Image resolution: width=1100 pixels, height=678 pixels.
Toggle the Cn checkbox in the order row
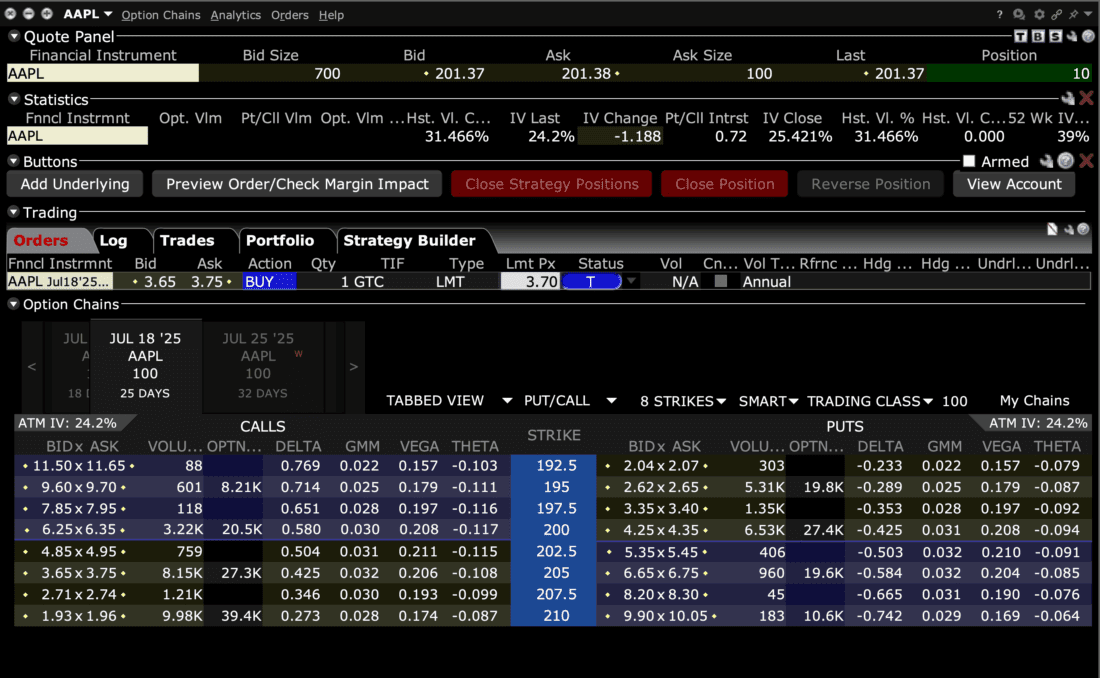pos(722,281)
